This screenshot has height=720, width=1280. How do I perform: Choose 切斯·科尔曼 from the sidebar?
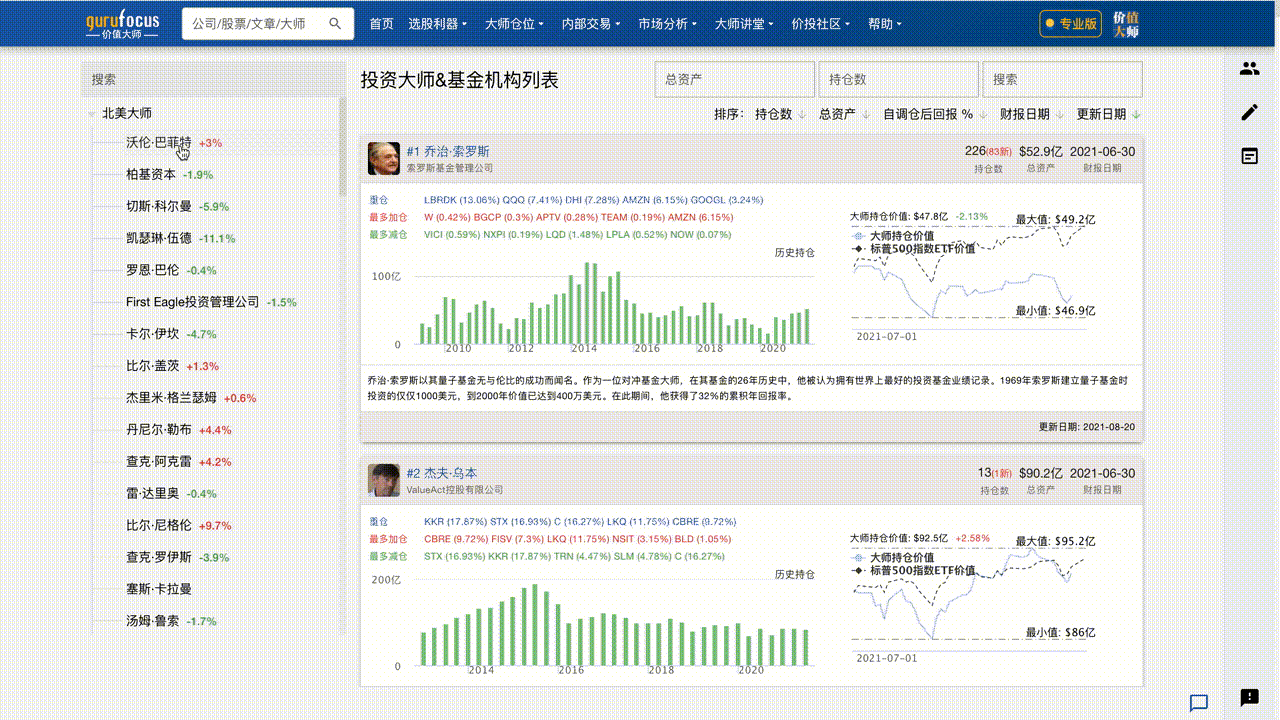click(159, 206)
